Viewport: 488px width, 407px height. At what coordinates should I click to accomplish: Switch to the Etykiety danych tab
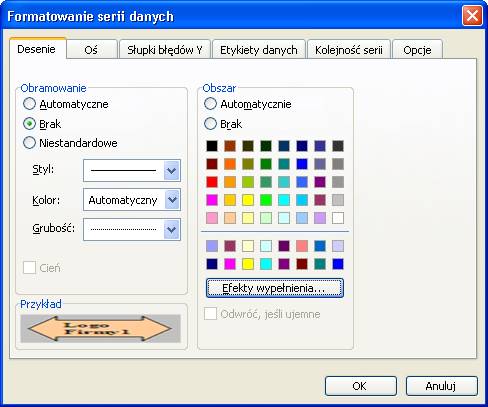259,49
